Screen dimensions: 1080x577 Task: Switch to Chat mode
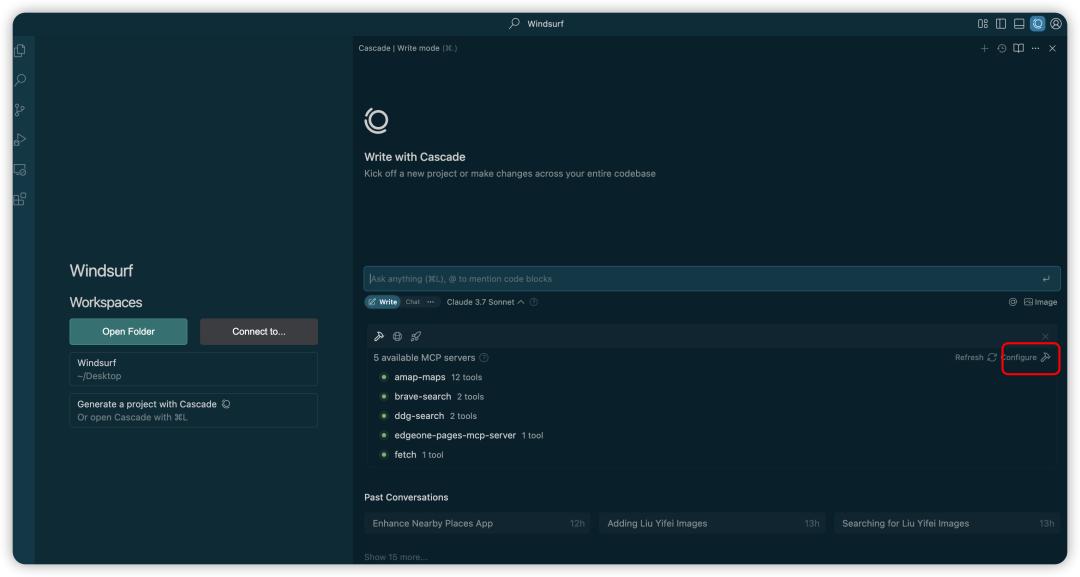[x=413, y=301]
